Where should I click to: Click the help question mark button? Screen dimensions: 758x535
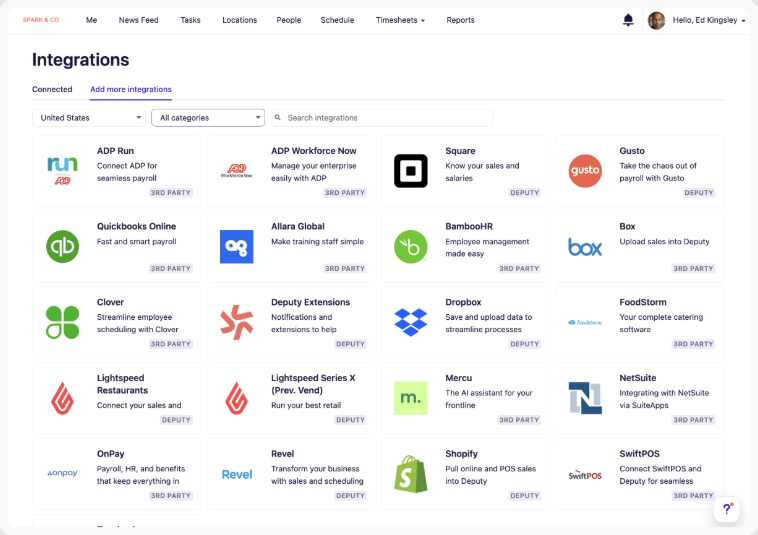[727, 509]
